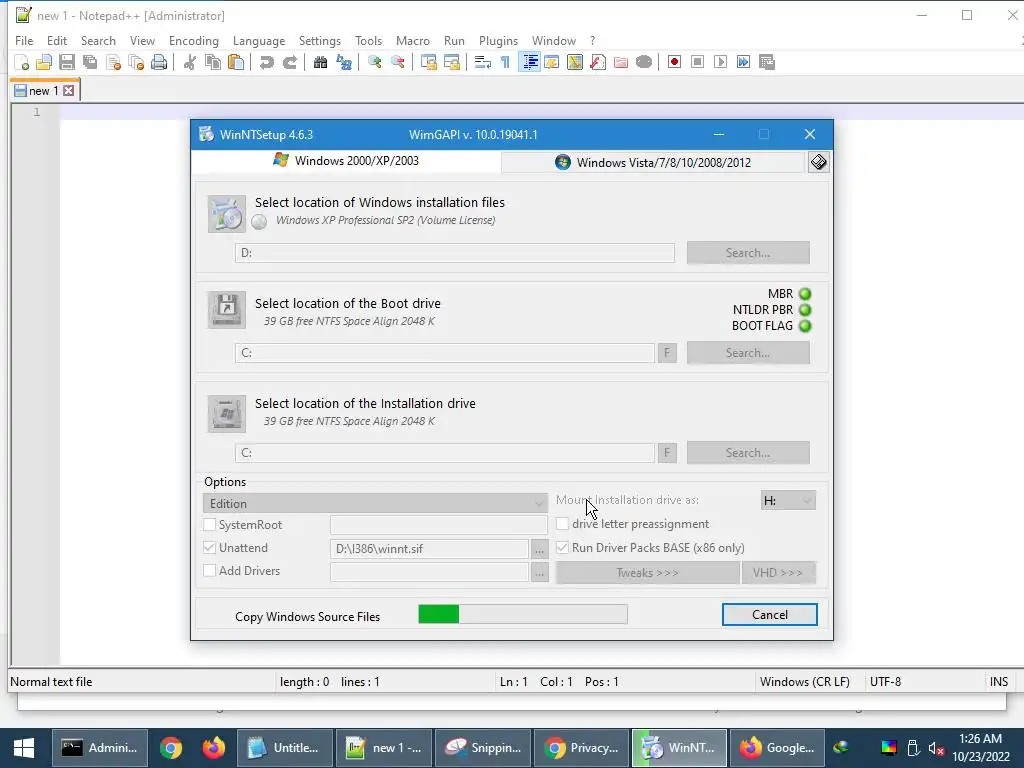The height and width of the screenshot is (768, 1024).
Task: Toggle the Indent Guide icon
Action: tap(529, 62)
